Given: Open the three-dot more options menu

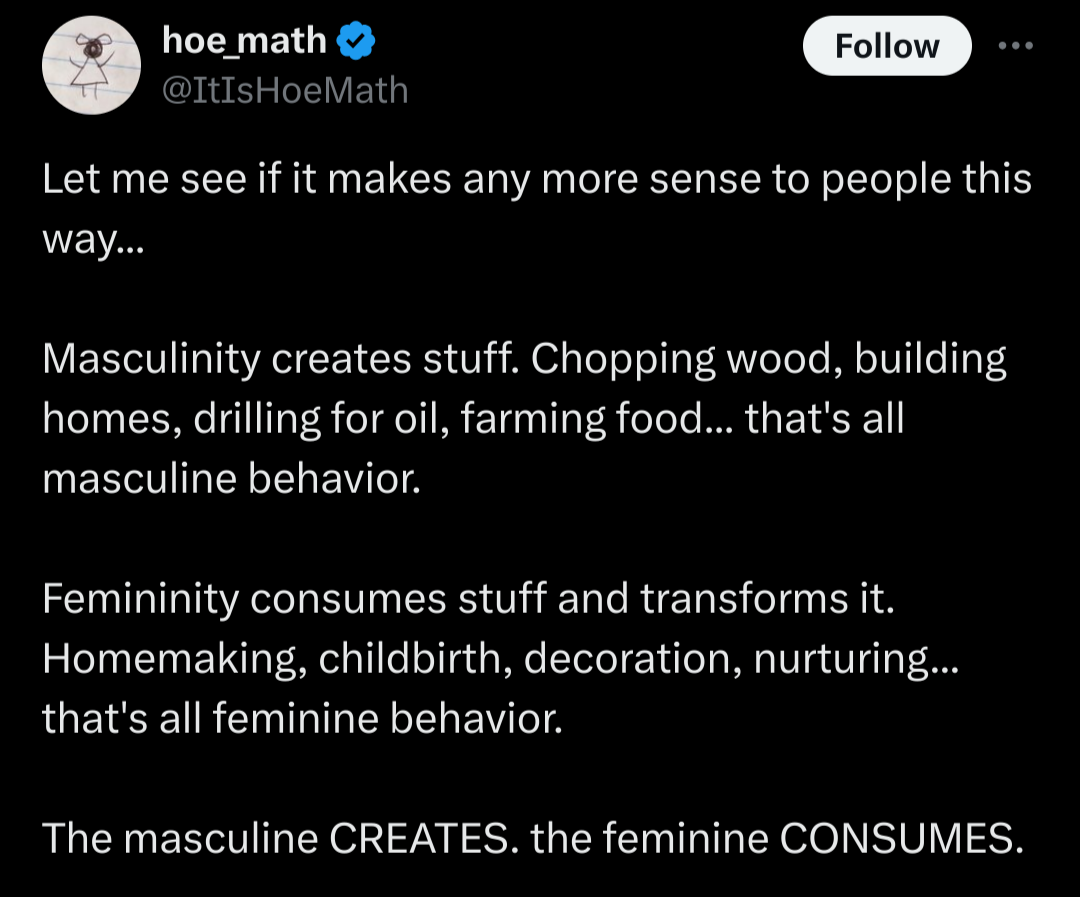Looking at the screenshot, I should coord(1016,45).
